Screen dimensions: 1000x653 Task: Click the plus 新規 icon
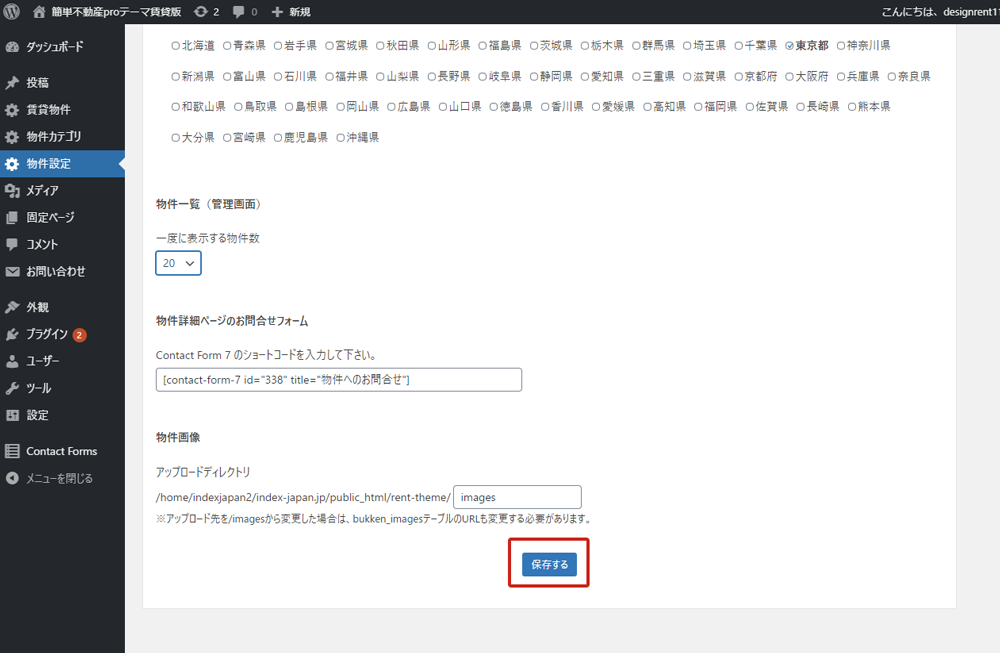click(278, 12)
